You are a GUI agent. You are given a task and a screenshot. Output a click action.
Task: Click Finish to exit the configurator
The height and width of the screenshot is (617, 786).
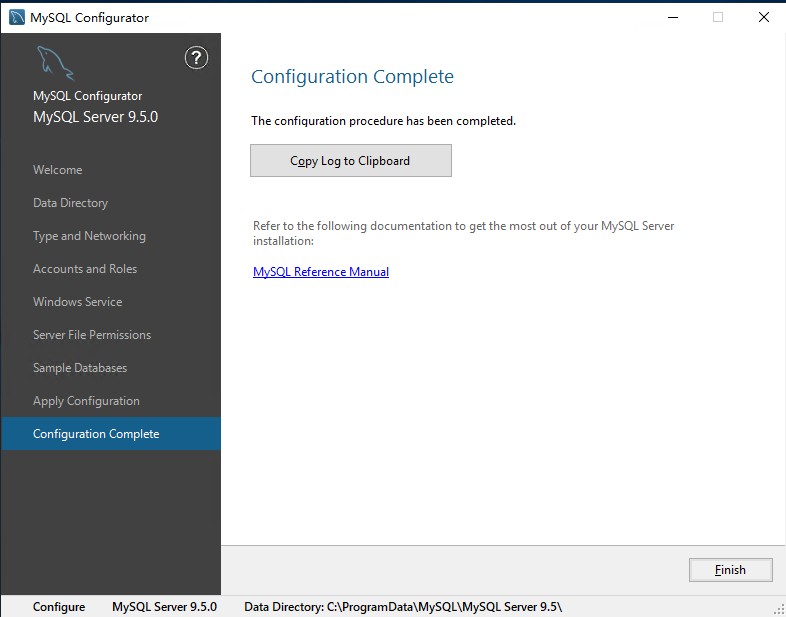click(730, 570)
